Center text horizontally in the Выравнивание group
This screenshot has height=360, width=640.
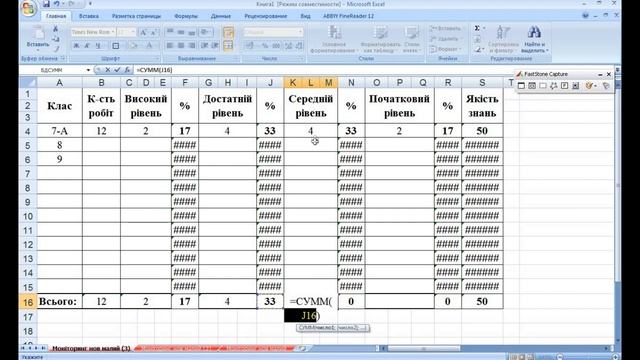(x=181, y=46)
